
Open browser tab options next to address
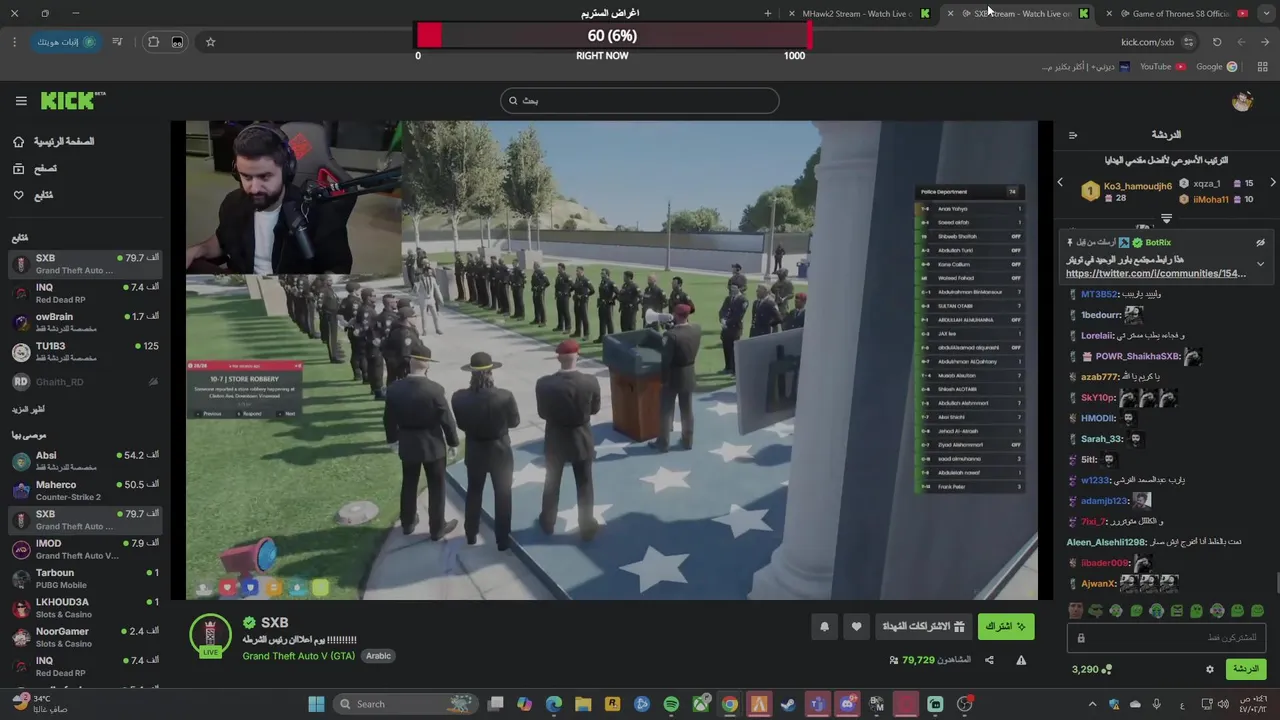tap(1188, 42)
